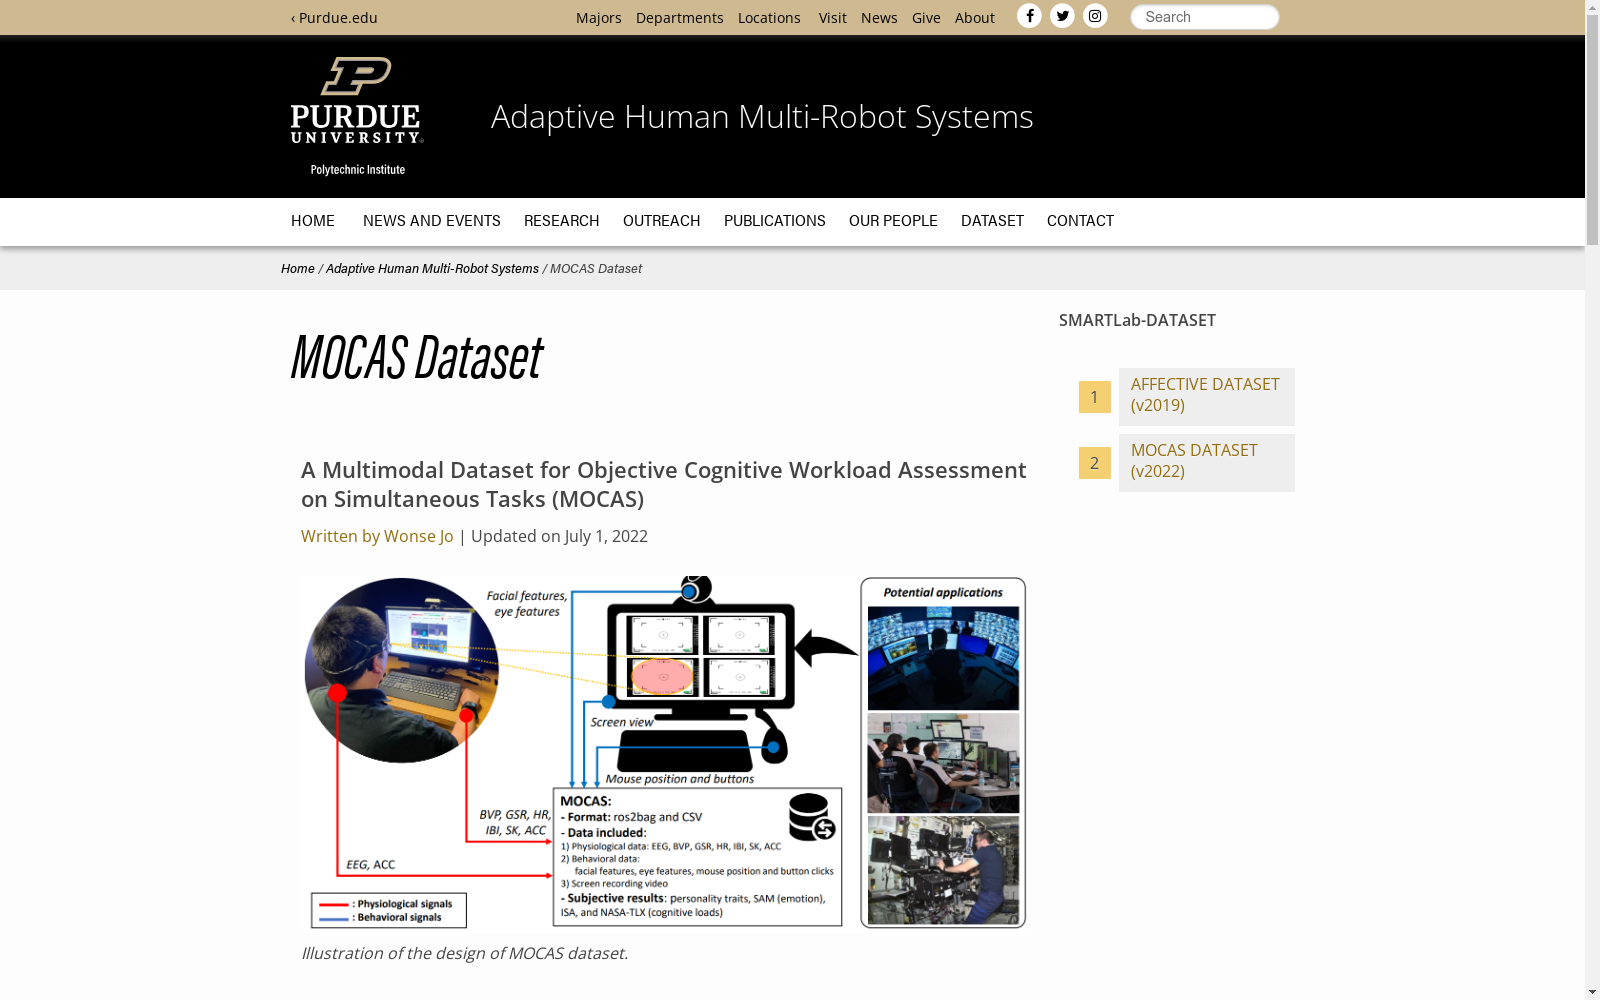Open the Locations link
Screen dimensions: 1600x1000
pyautogui.click(x=769, y=18)
